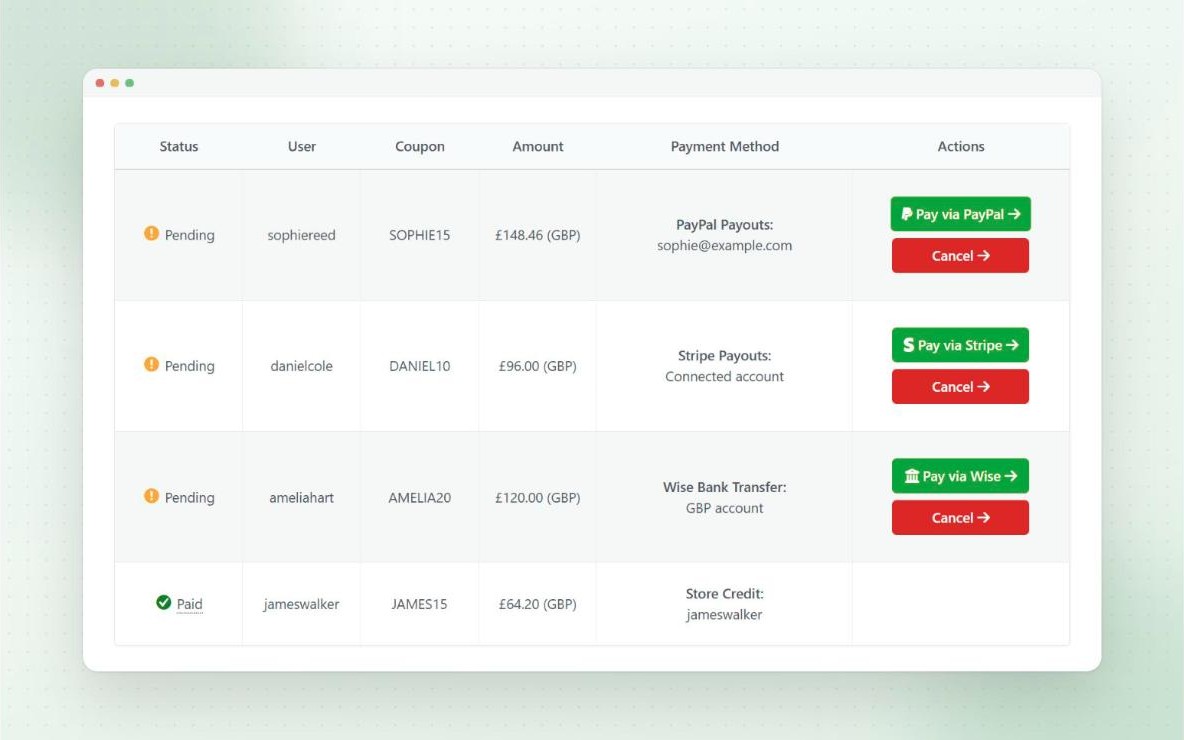
Task: Select the jameswalker cell in the User column
Action: pos(301,604)
